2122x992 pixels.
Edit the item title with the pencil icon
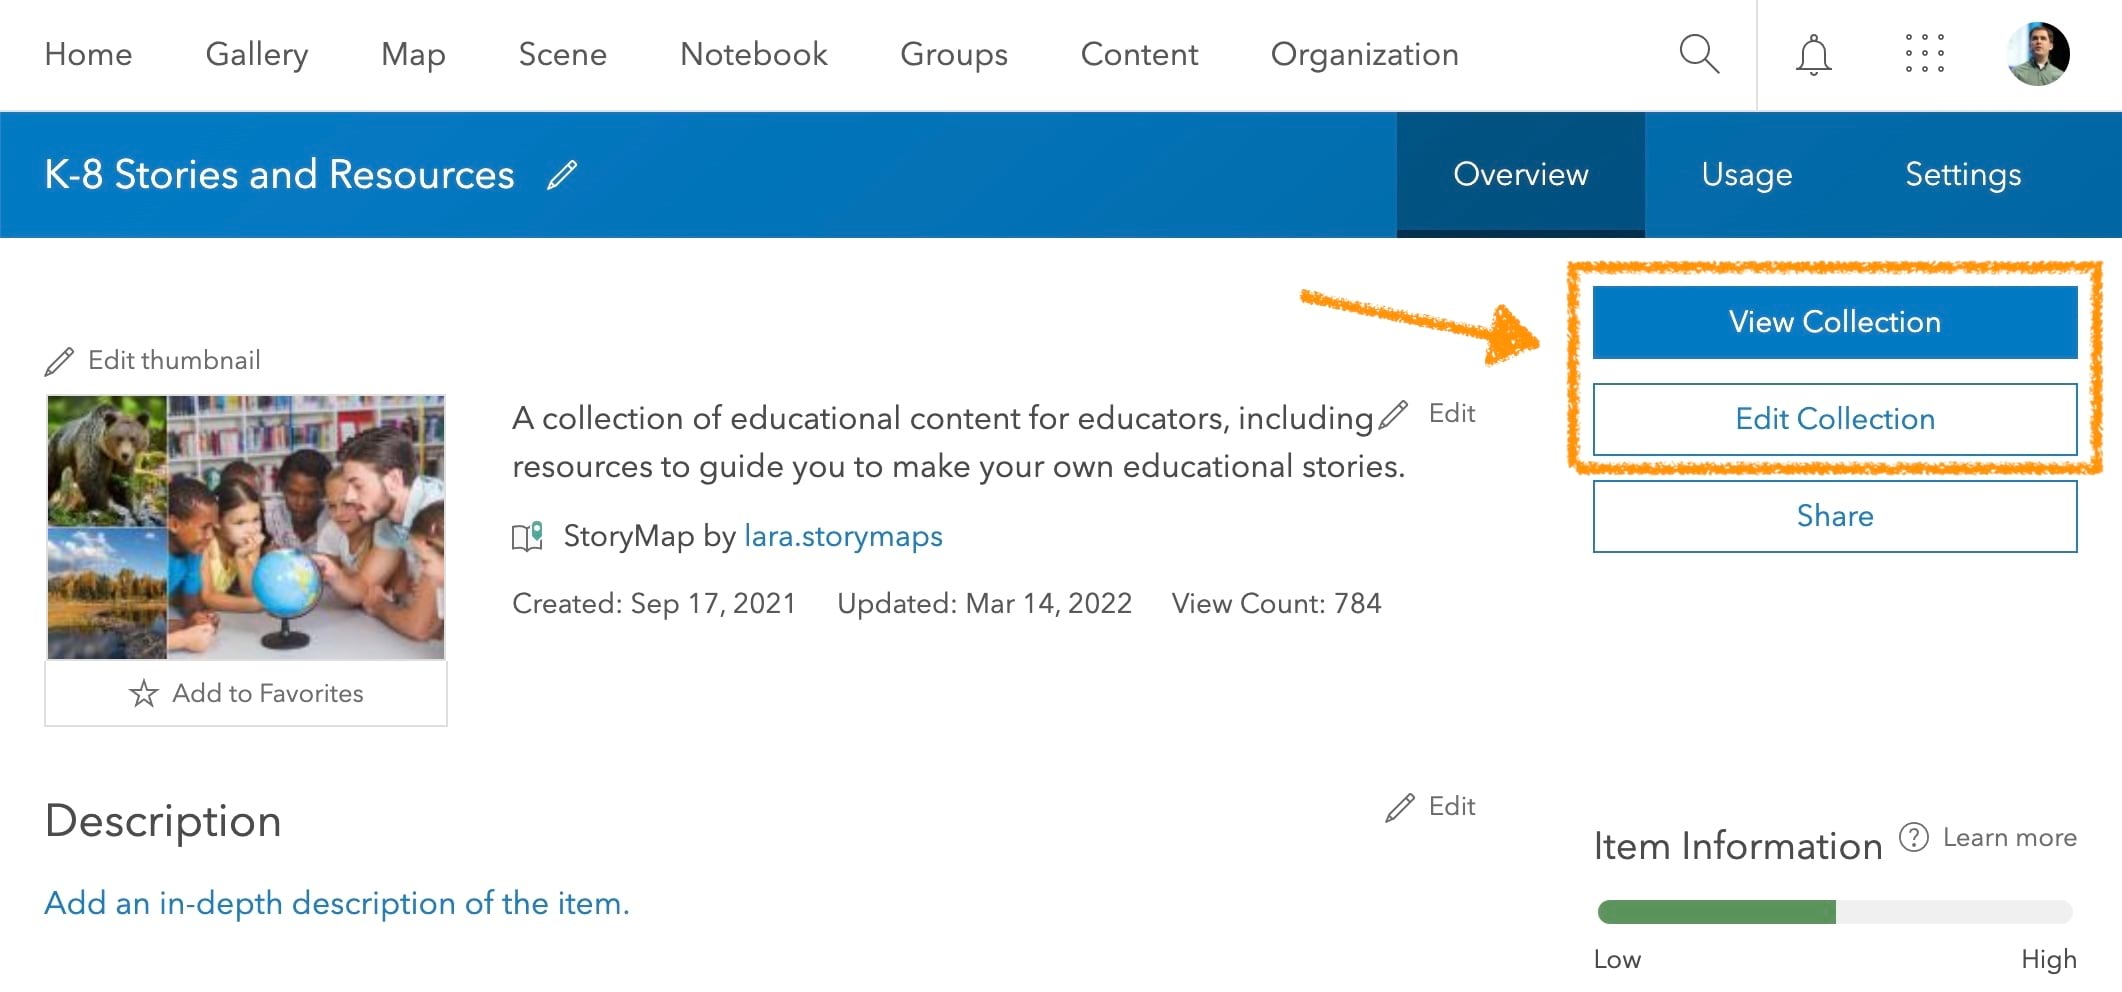[562, 174]
